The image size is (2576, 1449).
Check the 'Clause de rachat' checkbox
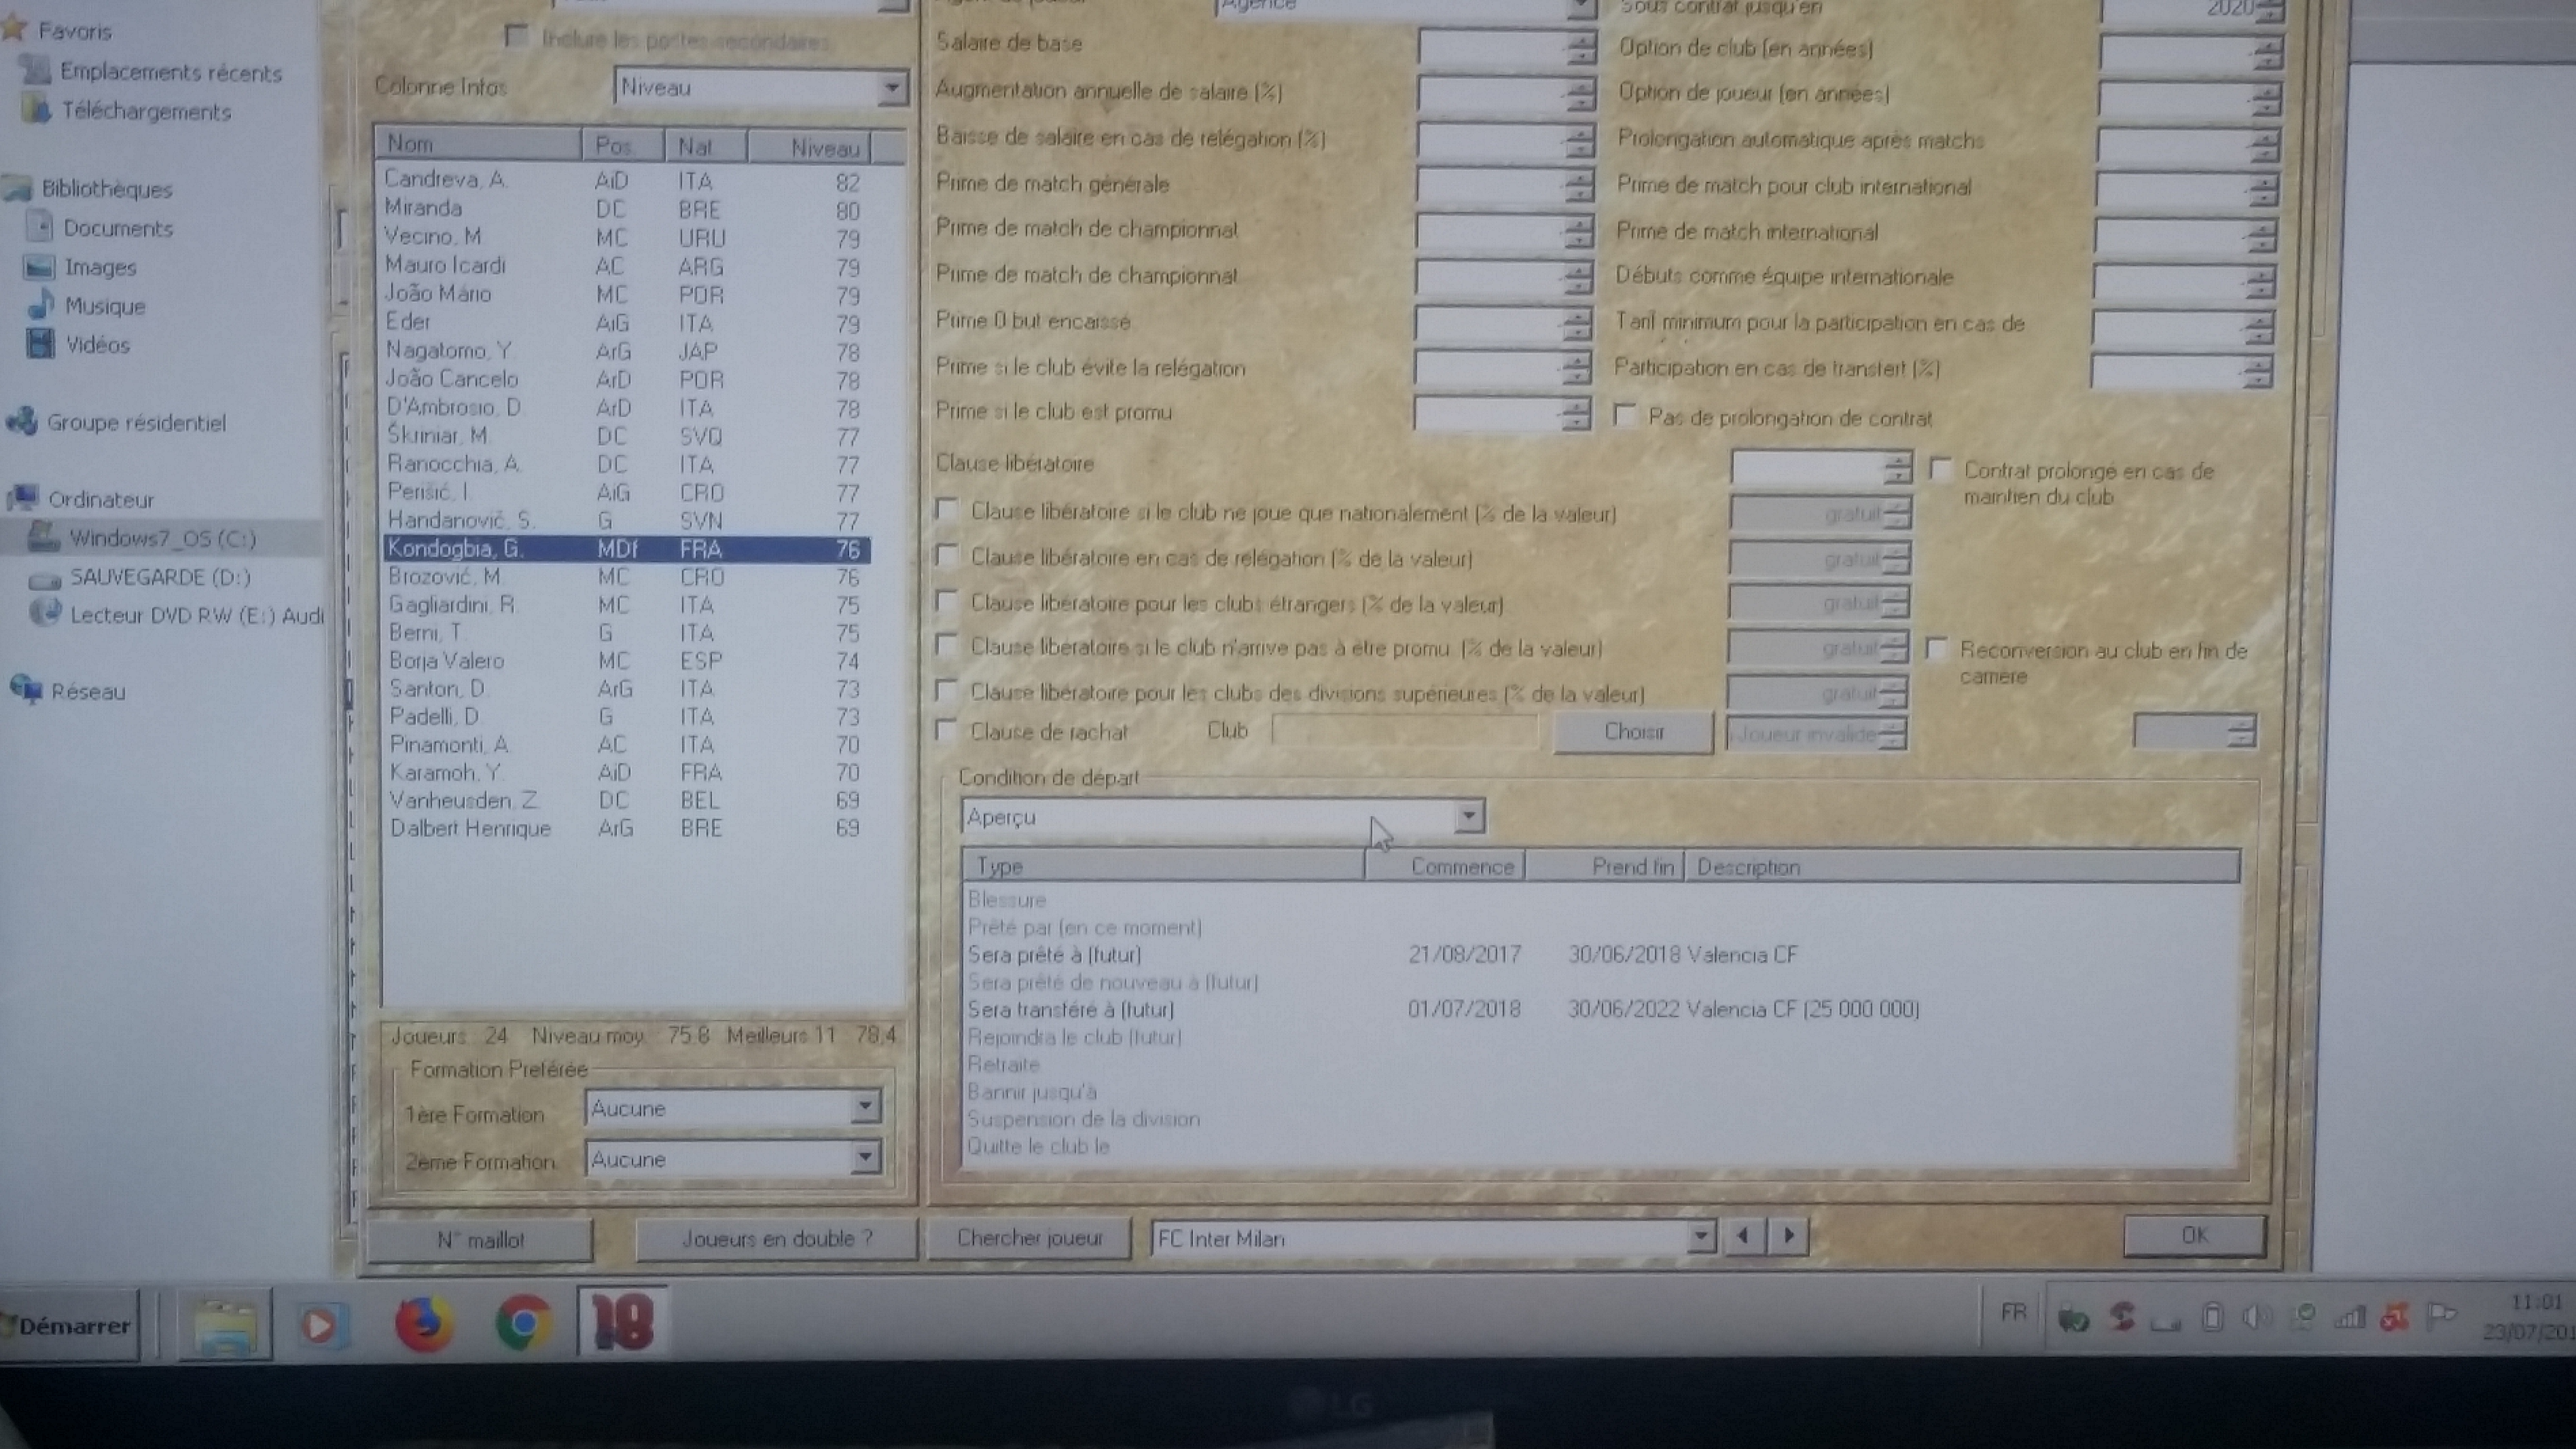click(946, 730)
